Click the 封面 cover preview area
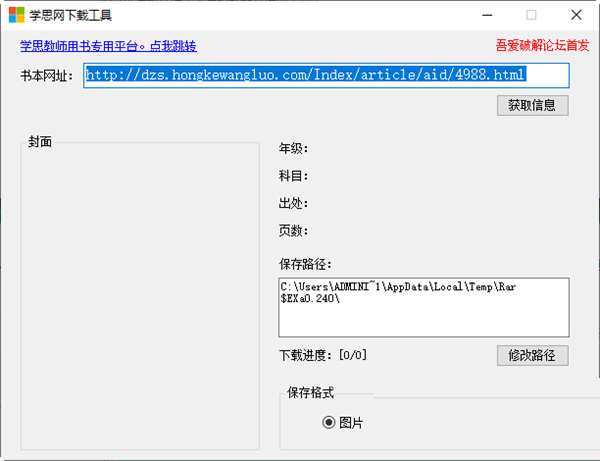Viewport: 600px width, 461px height. point(140,296)
